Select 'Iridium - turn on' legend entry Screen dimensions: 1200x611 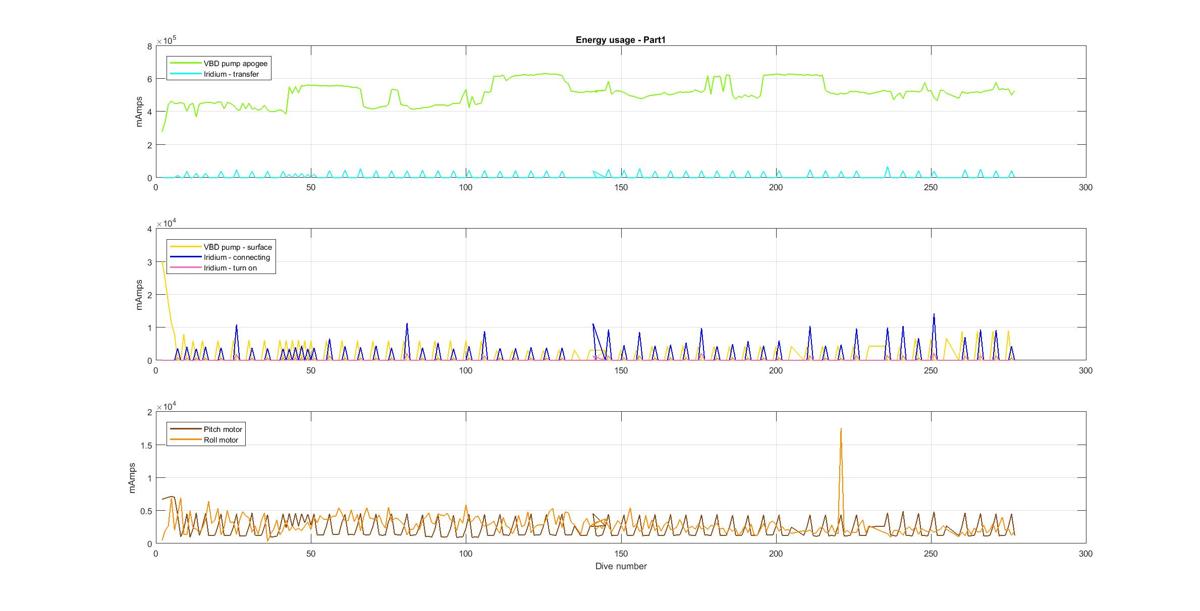coord(231,268)
